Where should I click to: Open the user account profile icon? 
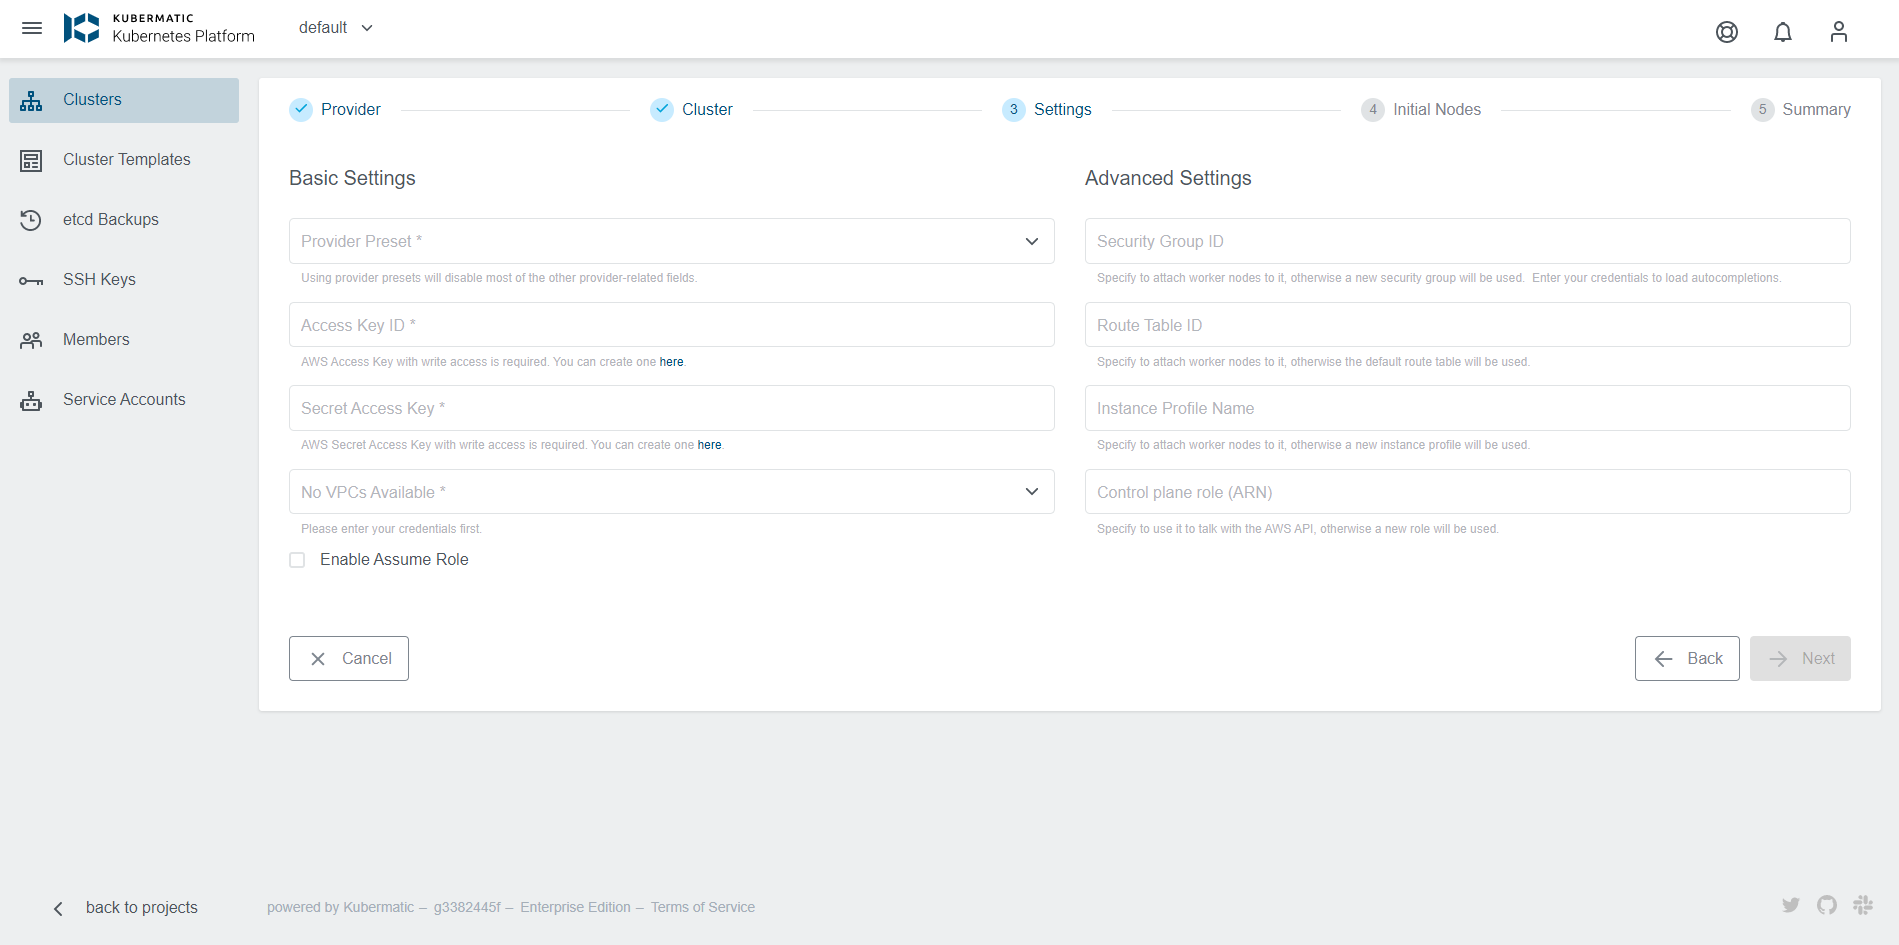1838,32
